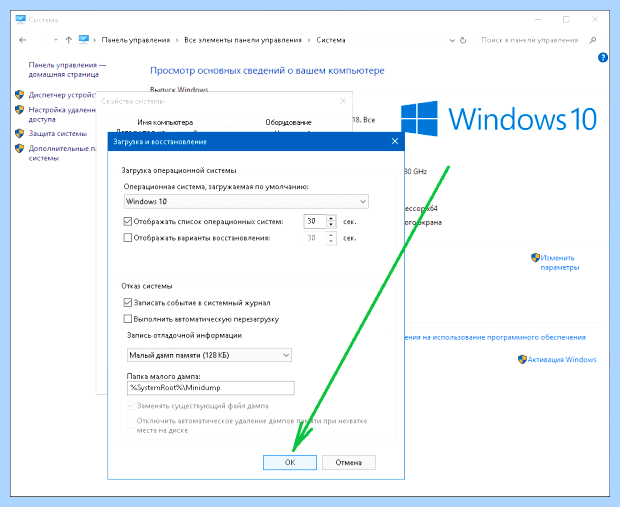Viewport: 620px width, 507px height.
Task: Click the System window title icon
Action: (21, 19)
